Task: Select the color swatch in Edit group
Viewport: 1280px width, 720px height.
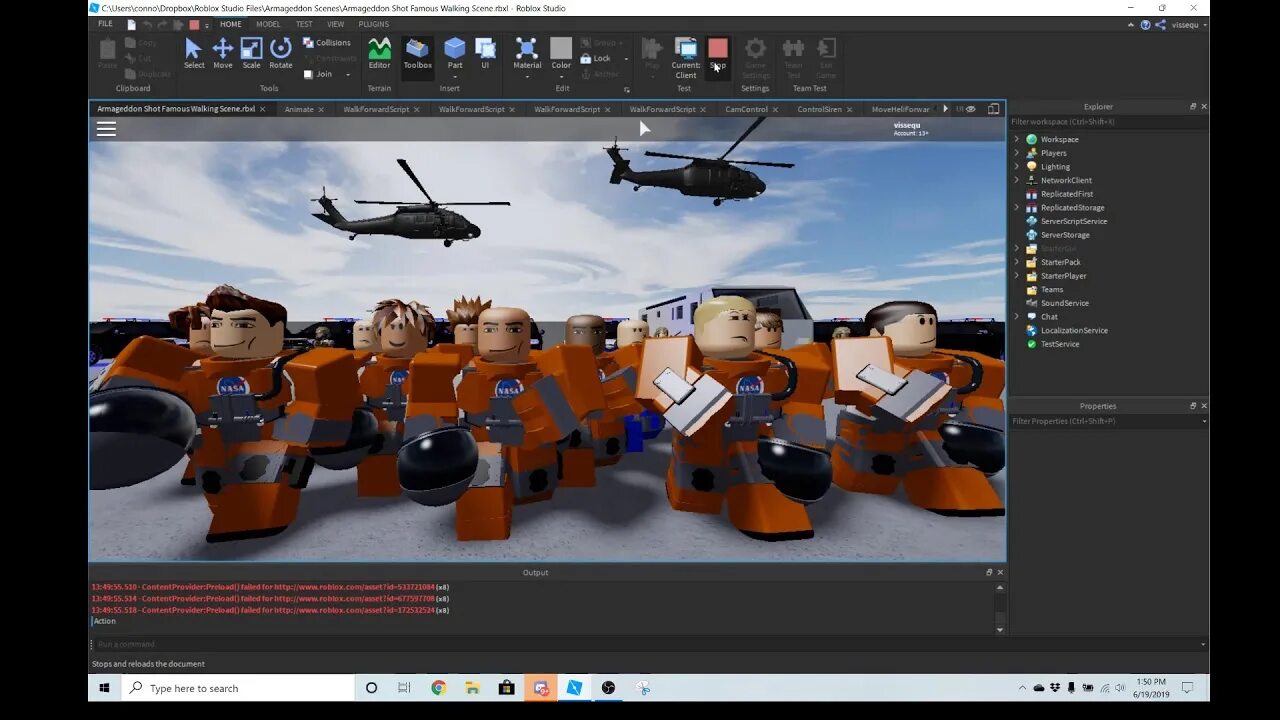Action: pos(561,48)
